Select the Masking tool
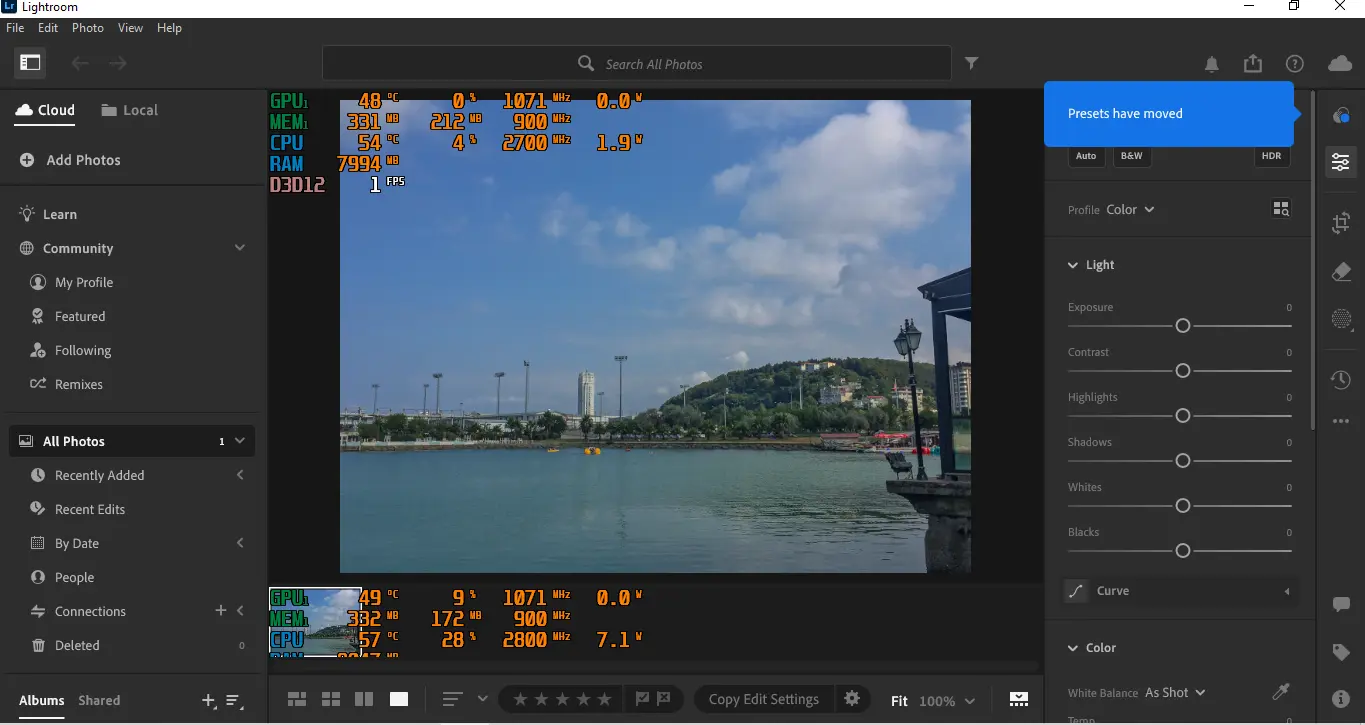Image resolution: width=1365 pixels, height=725 pixels. click(x=1341, y=320)
